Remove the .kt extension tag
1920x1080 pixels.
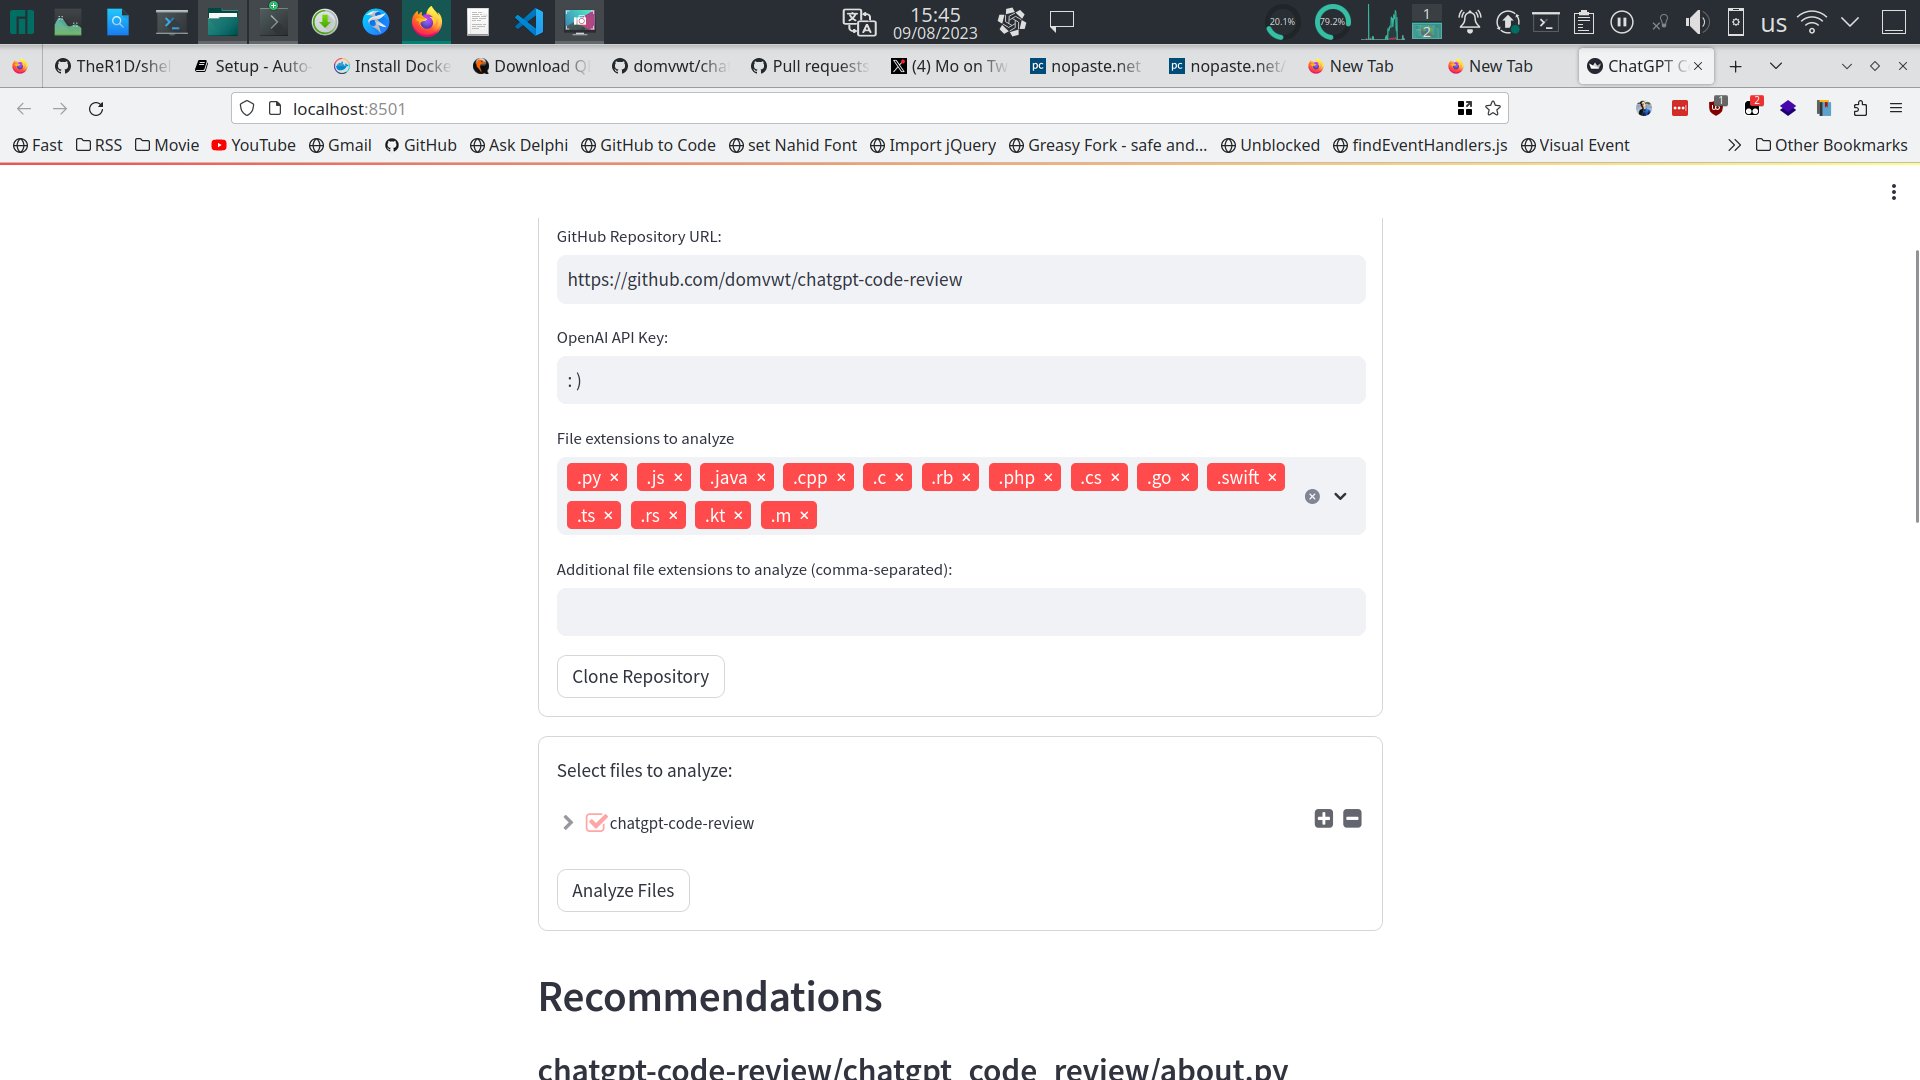point(738,516)
